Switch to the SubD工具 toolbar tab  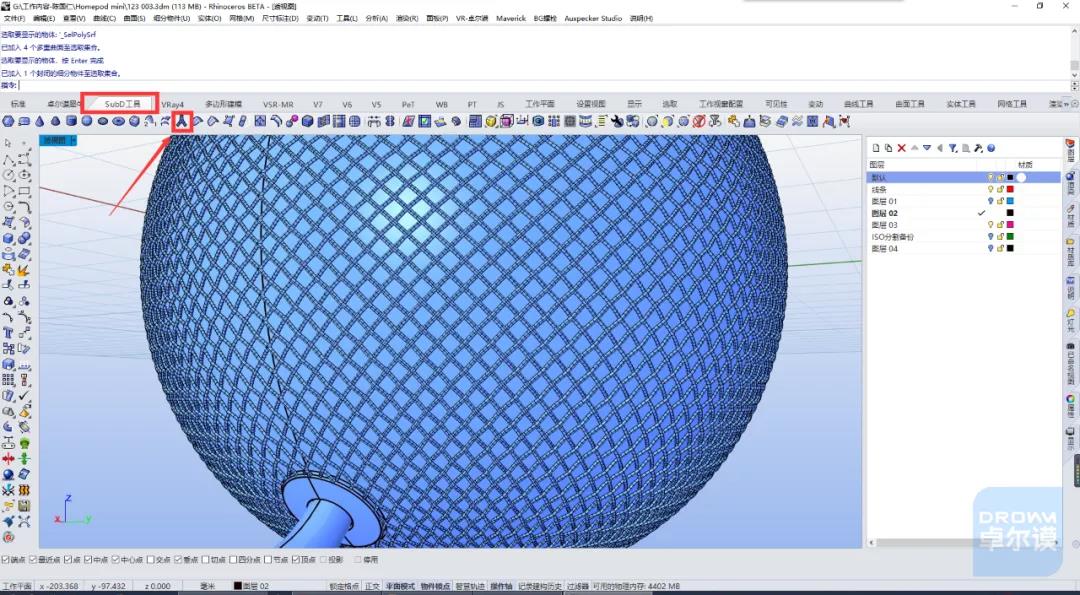coord(122,104)
